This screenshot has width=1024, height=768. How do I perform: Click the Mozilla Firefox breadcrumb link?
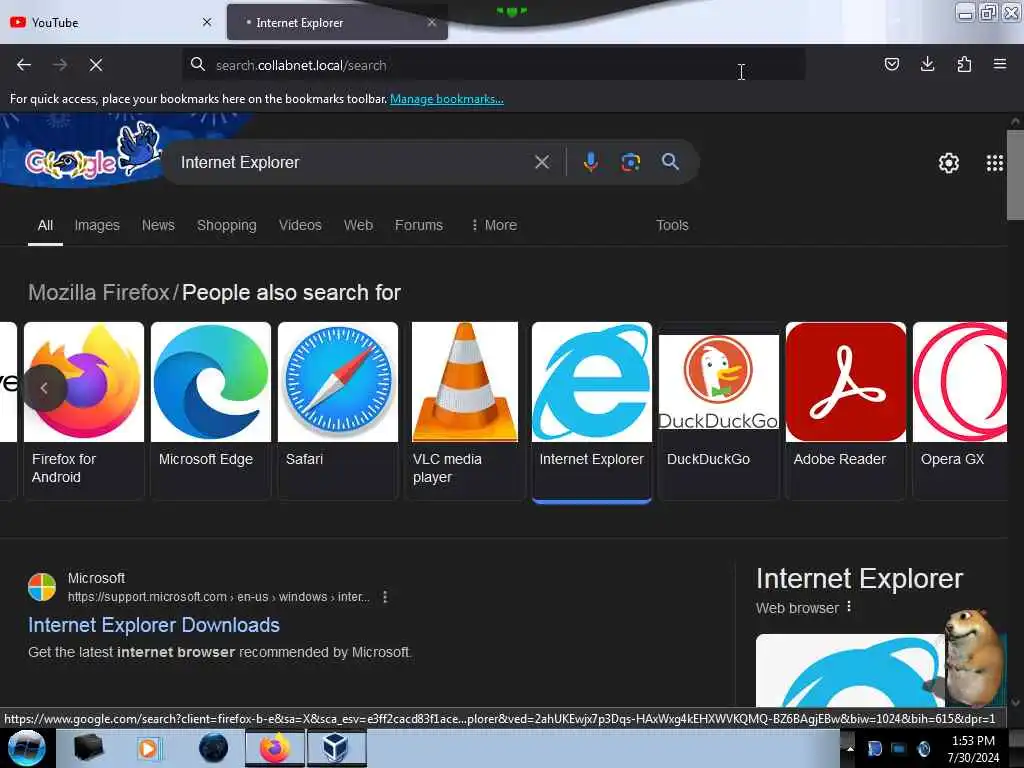pos(99,293)
